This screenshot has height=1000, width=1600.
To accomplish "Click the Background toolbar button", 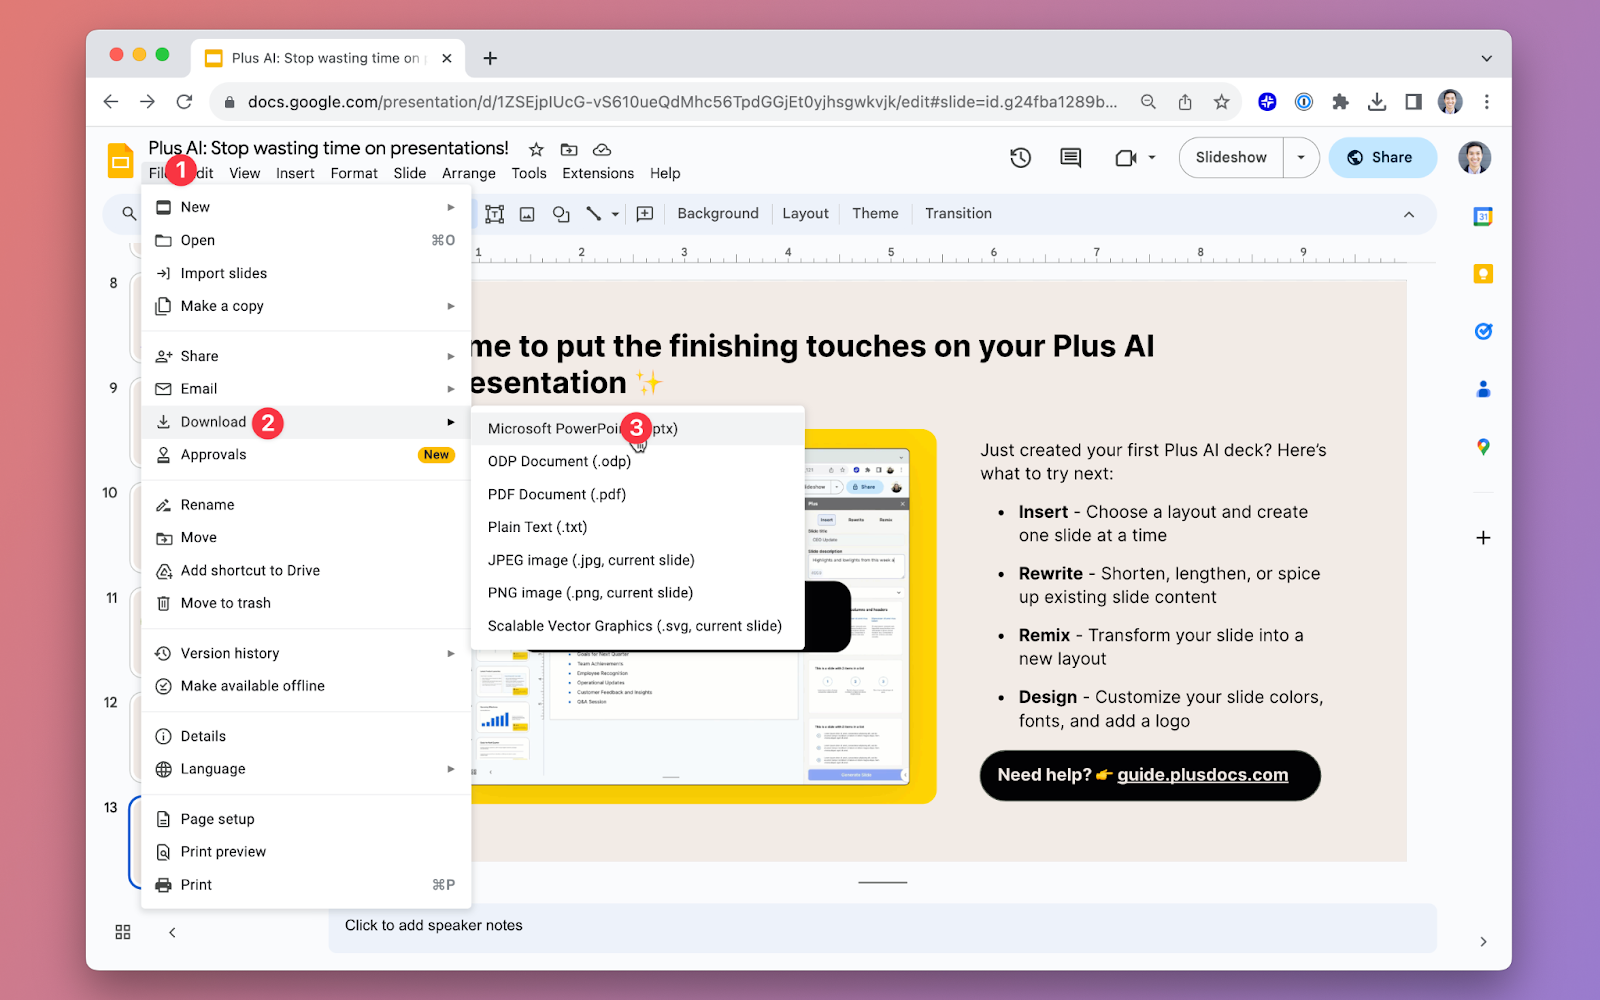I will point(718,214).
